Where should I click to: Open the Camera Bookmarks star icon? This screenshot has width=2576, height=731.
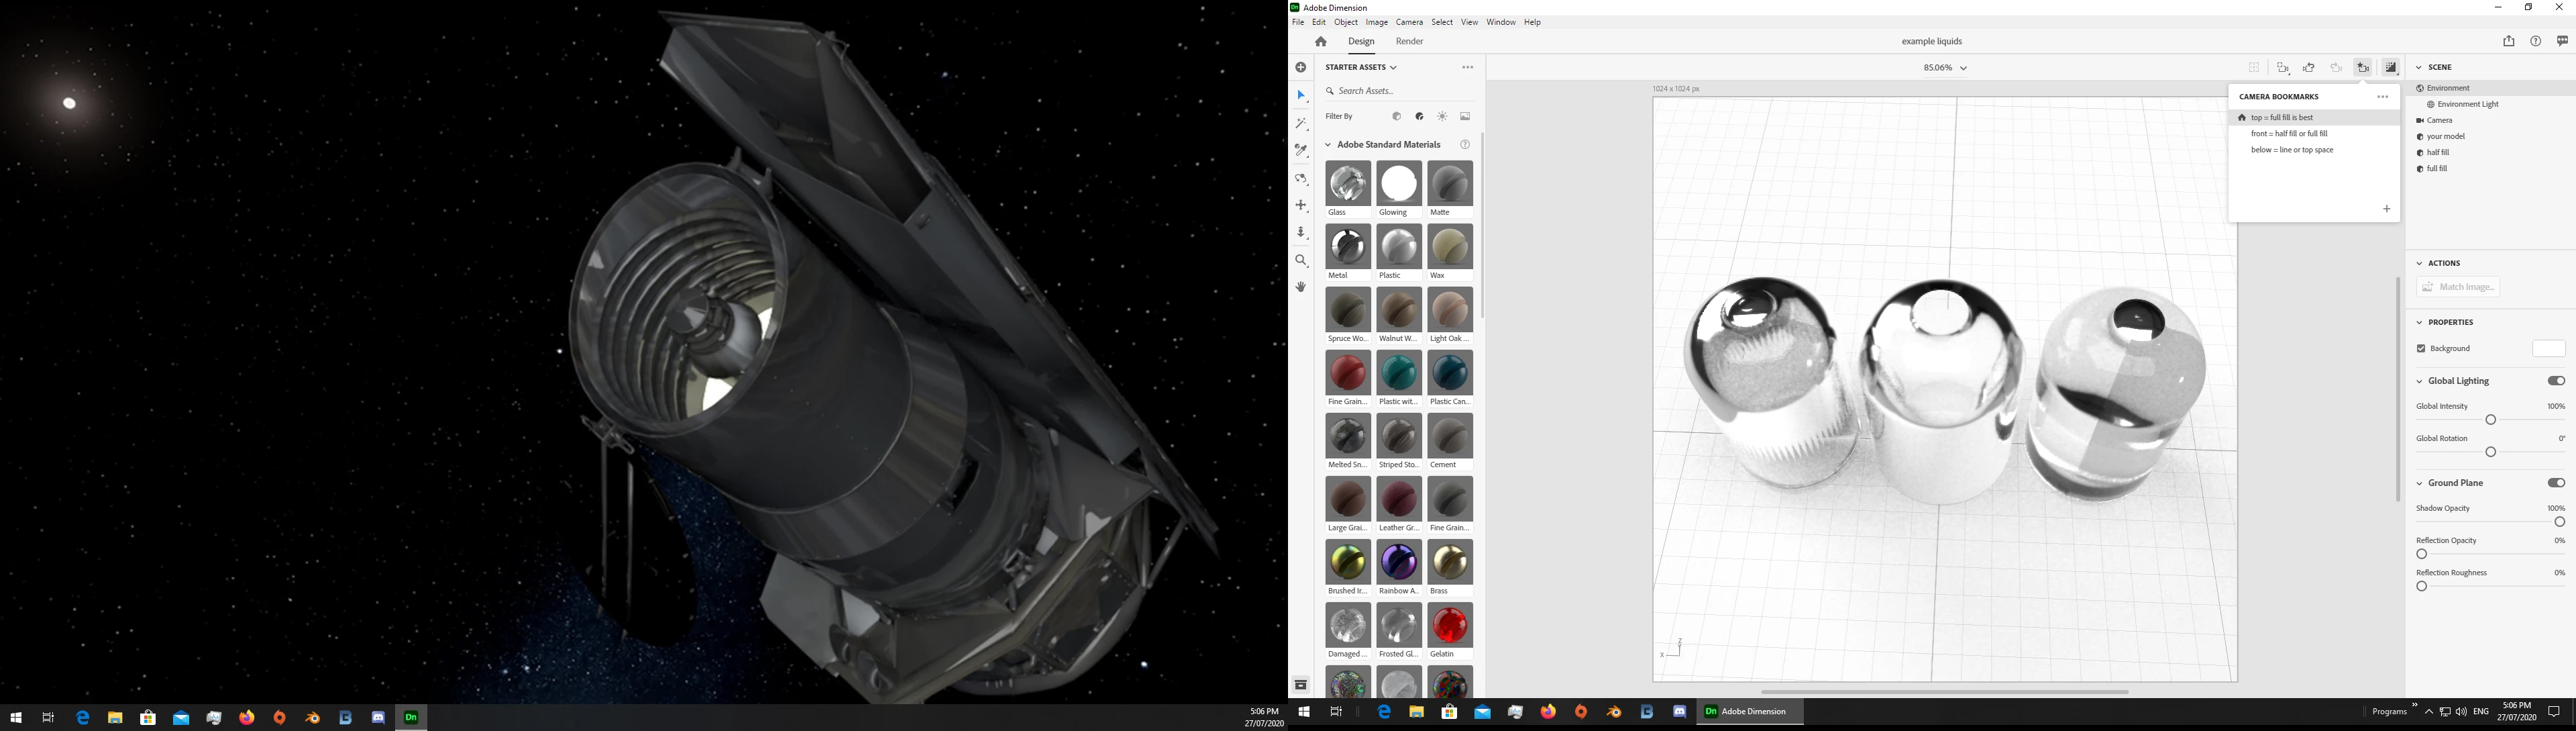click(x=2363, y=68)
